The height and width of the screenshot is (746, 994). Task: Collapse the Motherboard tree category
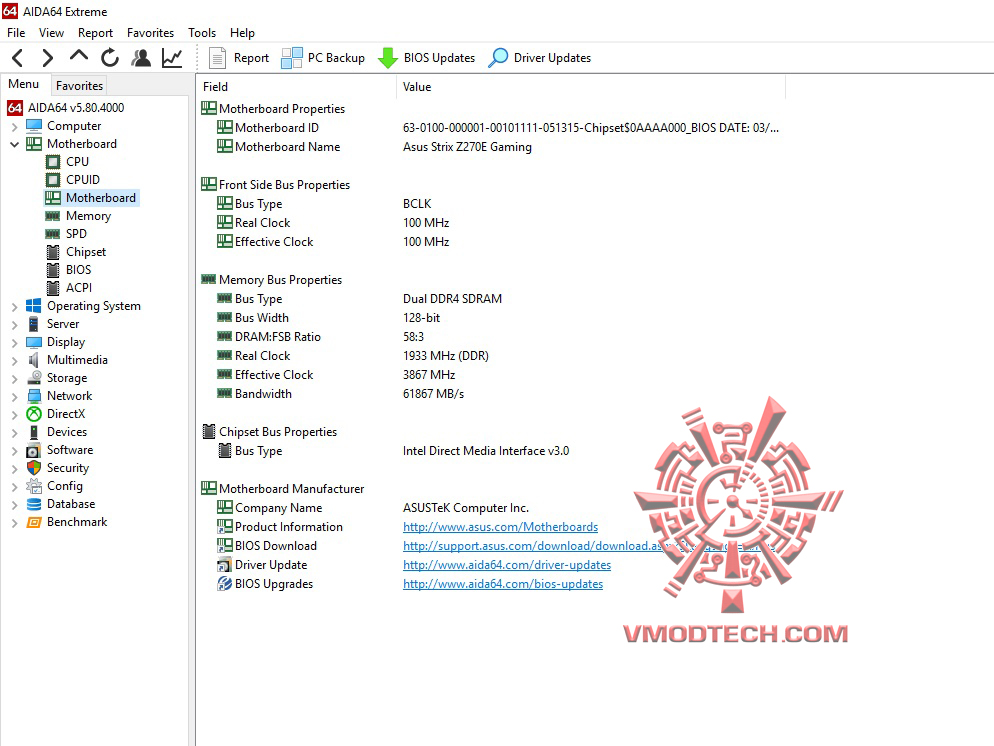coord(15,145)
